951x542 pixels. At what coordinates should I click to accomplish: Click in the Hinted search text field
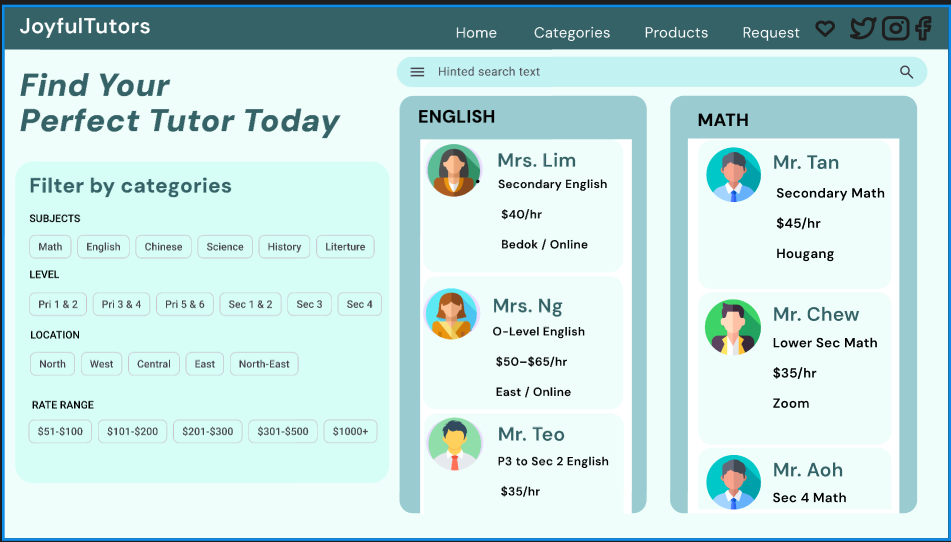[x=660, y=72]
